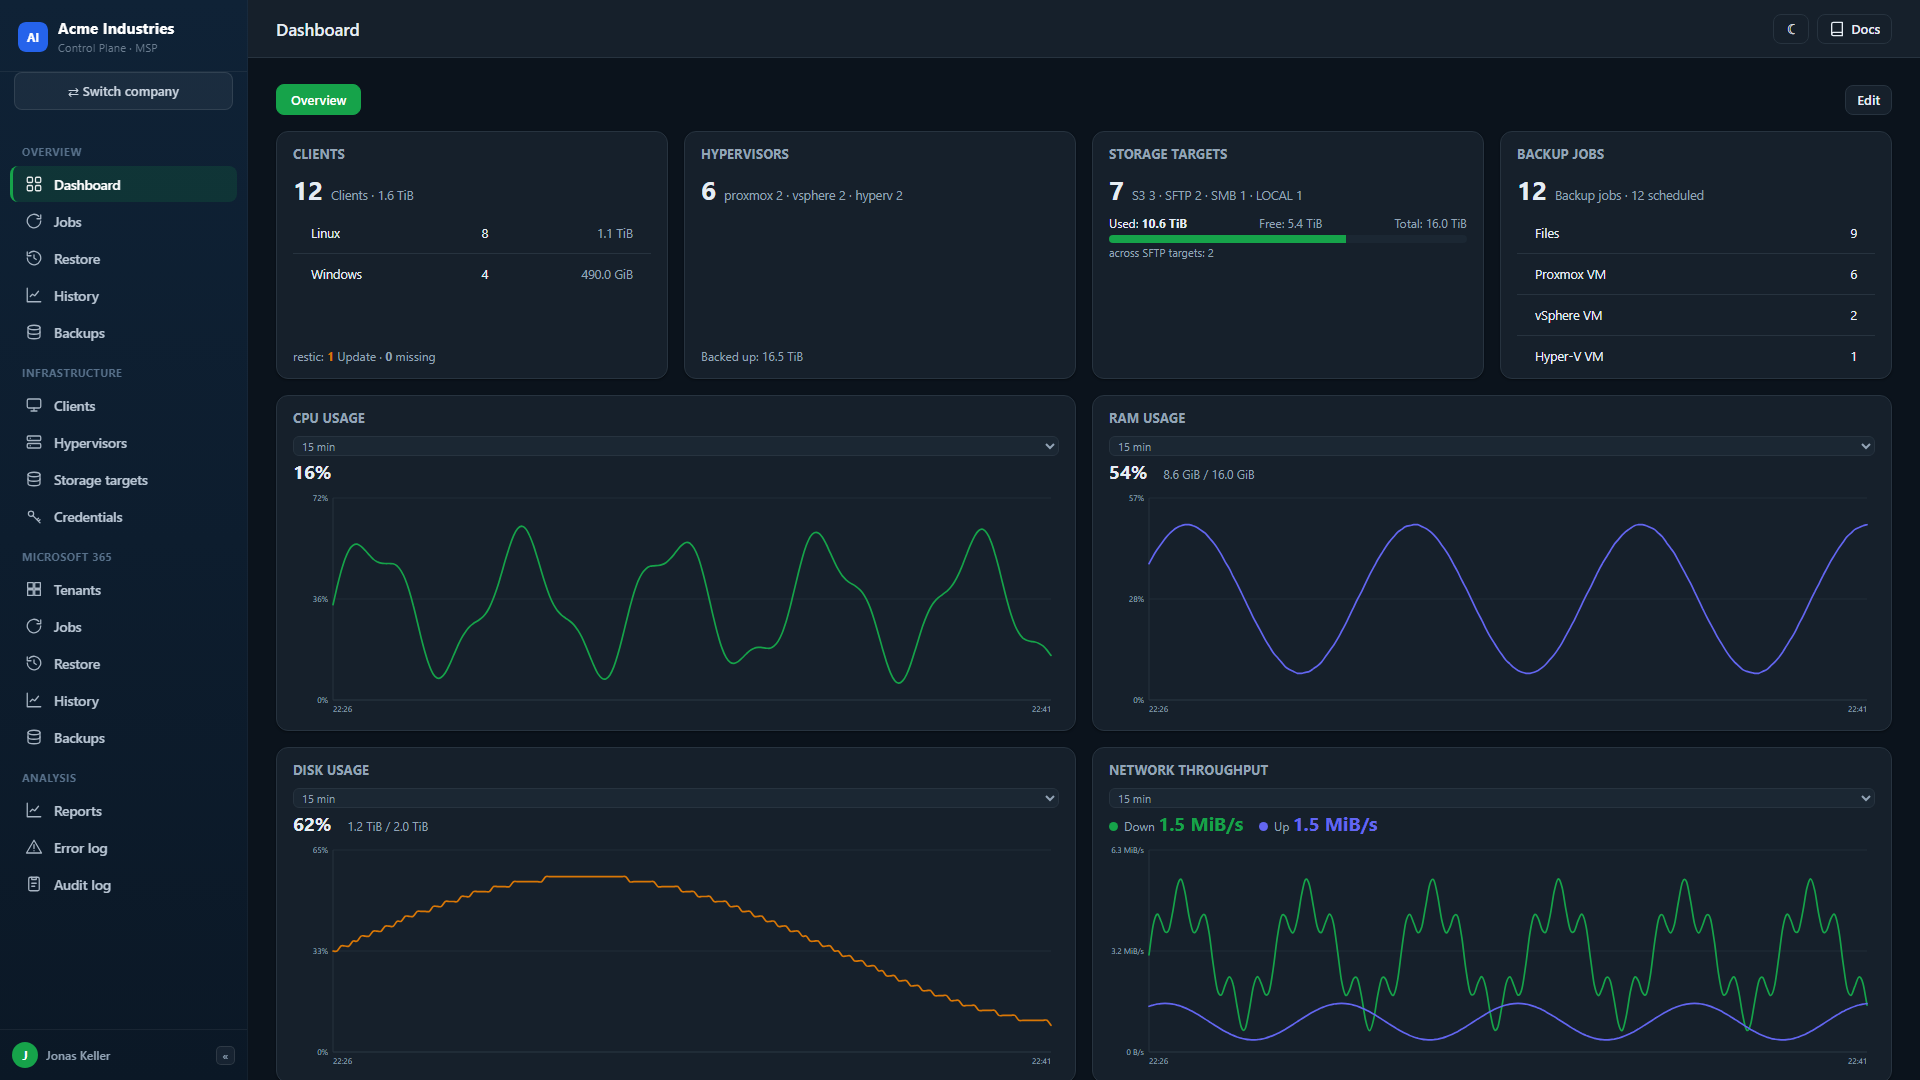Click the Error log warning icon
This screenshot has width=1920, height=1080.
tap(34, 848)
